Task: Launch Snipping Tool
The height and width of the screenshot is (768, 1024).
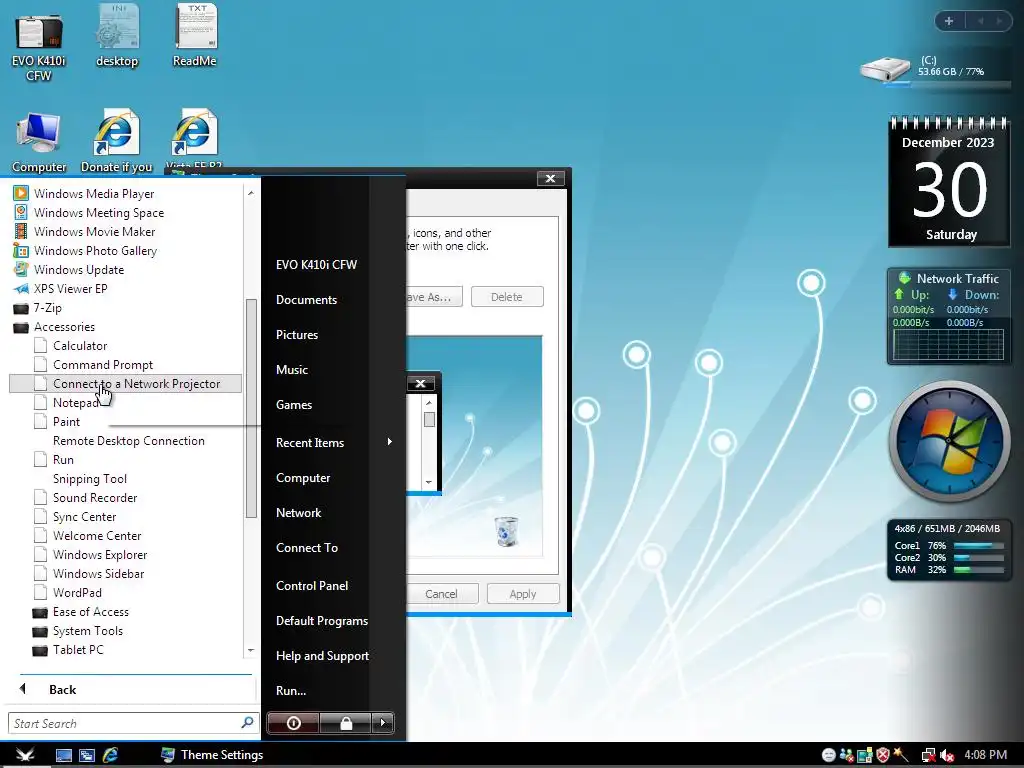Action: [x=89, y=479]
